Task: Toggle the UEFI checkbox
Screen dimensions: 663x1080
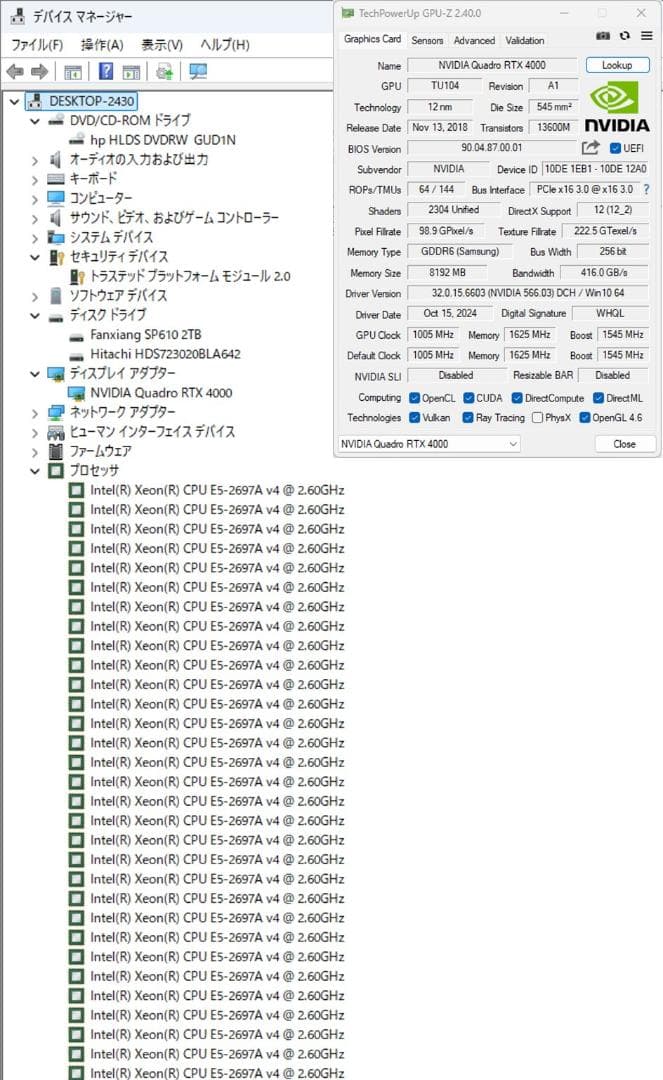Action: (x=615, y=148)
